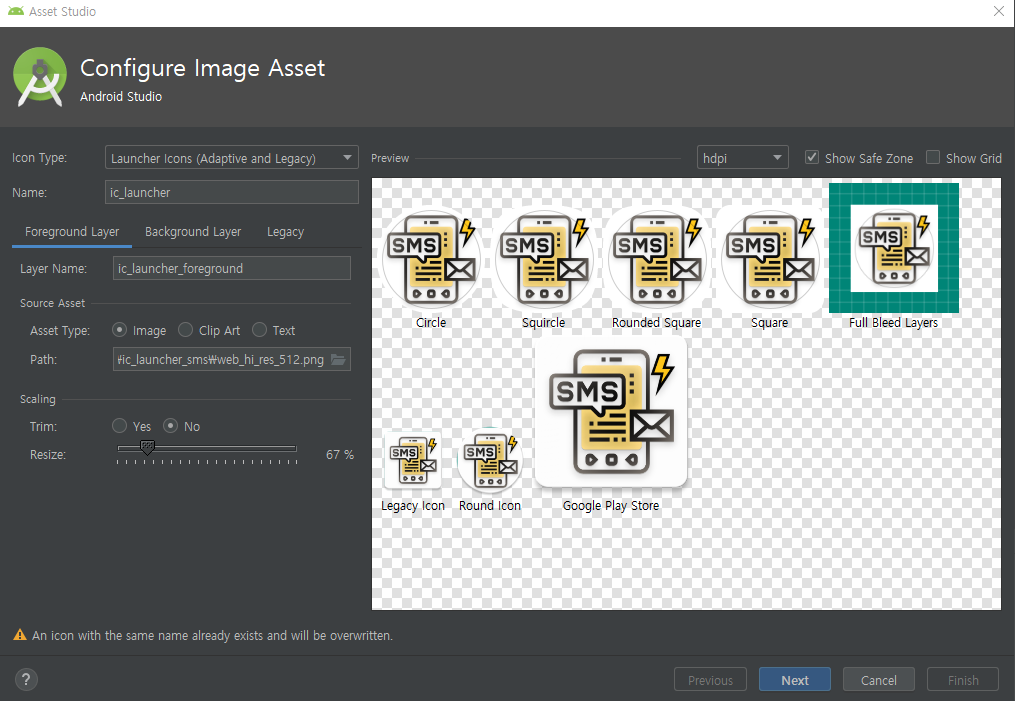1015x701 pixels.
Task: Select Text asset type radio button
Action: (259, 330)
